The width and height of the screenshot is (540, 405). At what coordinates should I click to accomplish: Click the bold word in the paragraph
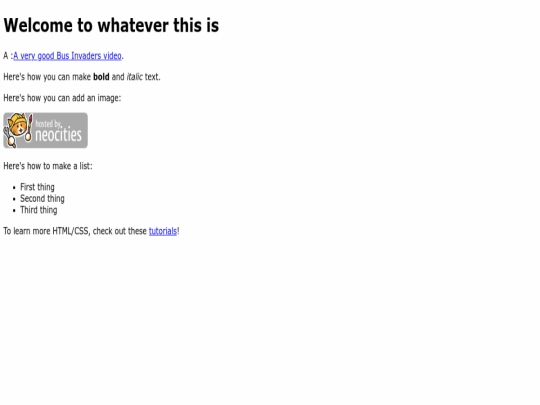101,77
